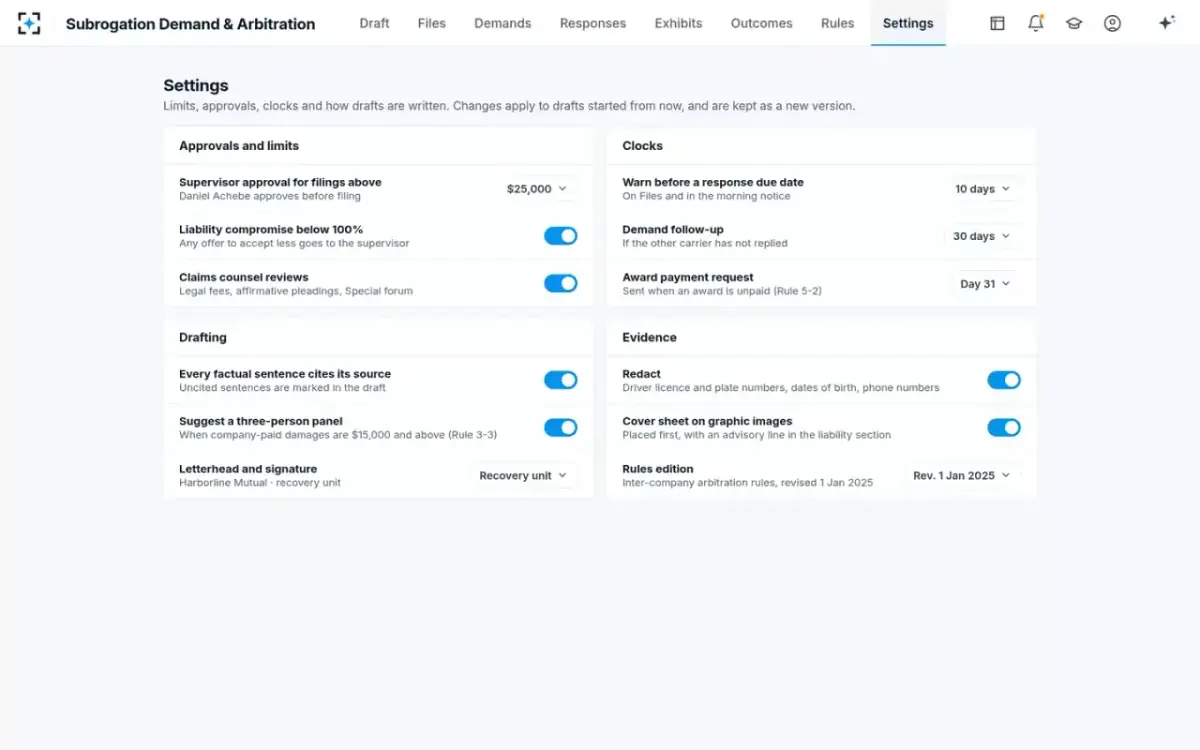Switch to the Rules tab
The image size is (1200, 750).
pos(838,23)
